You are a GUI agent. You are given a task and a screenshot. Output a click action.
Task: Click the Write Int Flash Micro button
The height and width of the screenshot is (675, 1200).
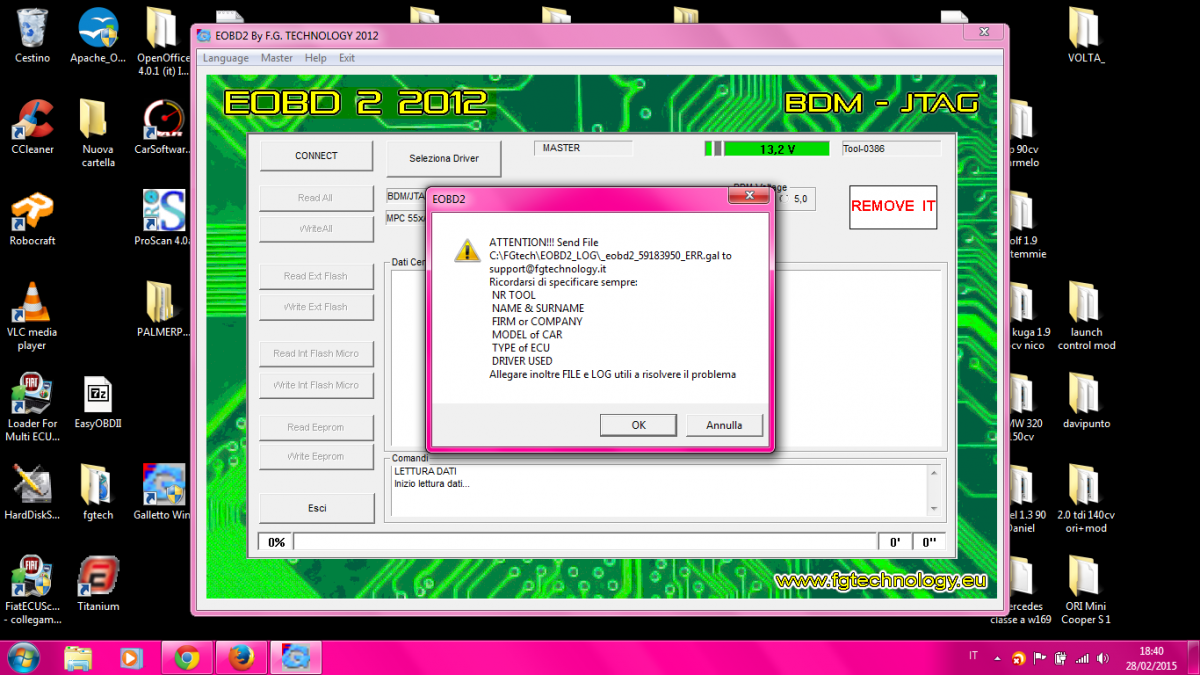point(315,385)
